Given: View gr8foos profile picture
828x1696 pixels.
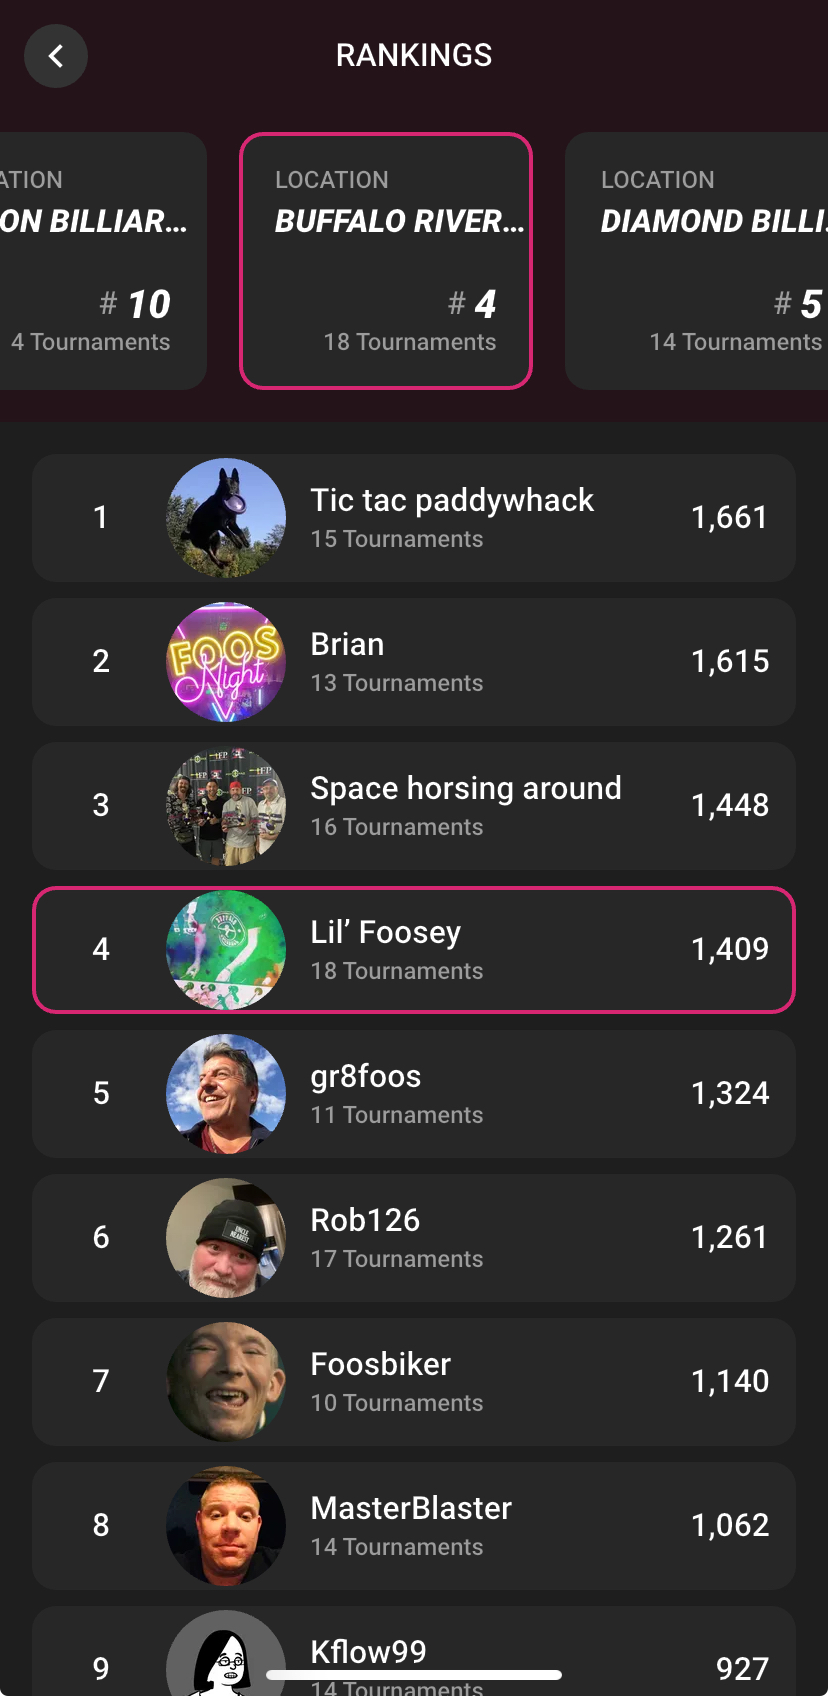Looking at the screenshot, I should [x=226, y=1094].
